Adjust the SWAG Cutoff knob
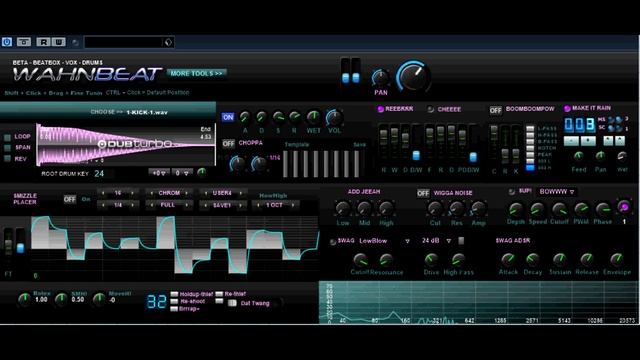 click(360, 260)
